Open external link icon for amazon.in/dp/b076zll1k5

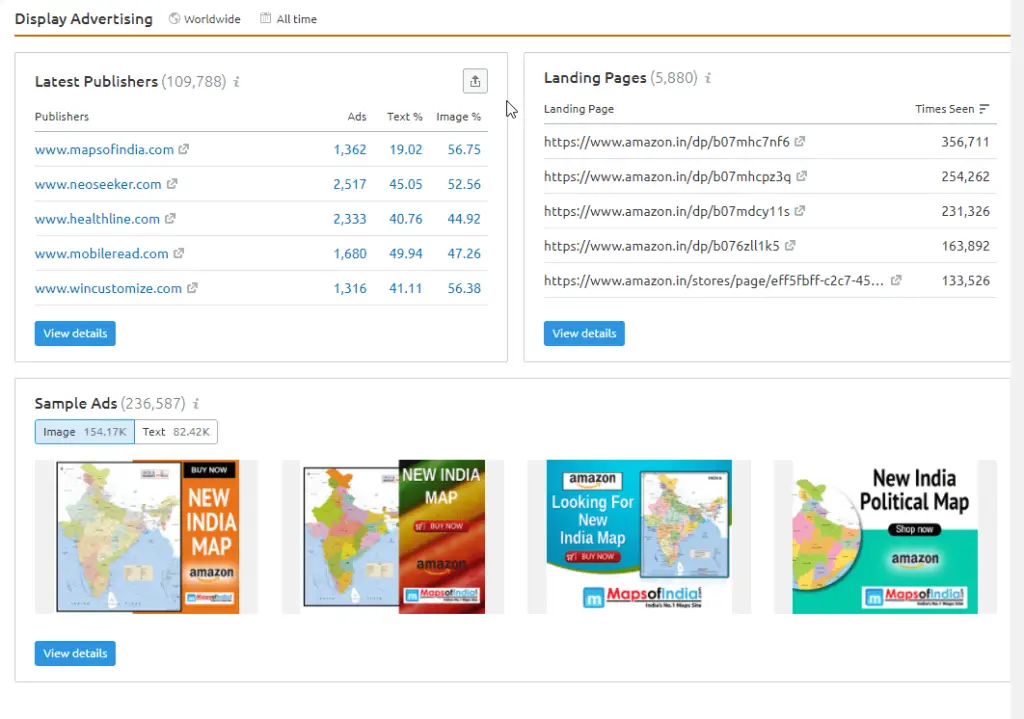point(790,245)
